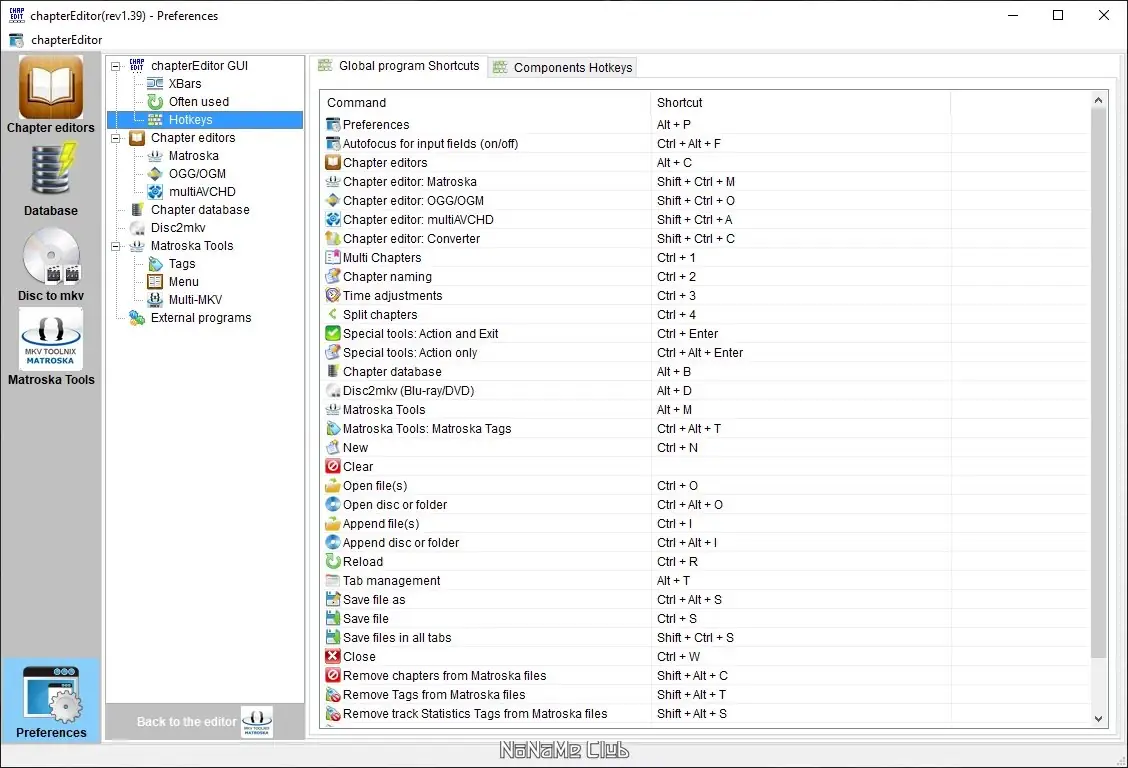This screenshot has width=1128, height=768.
Task: Click the Command column header
Action: coord(486,103)
